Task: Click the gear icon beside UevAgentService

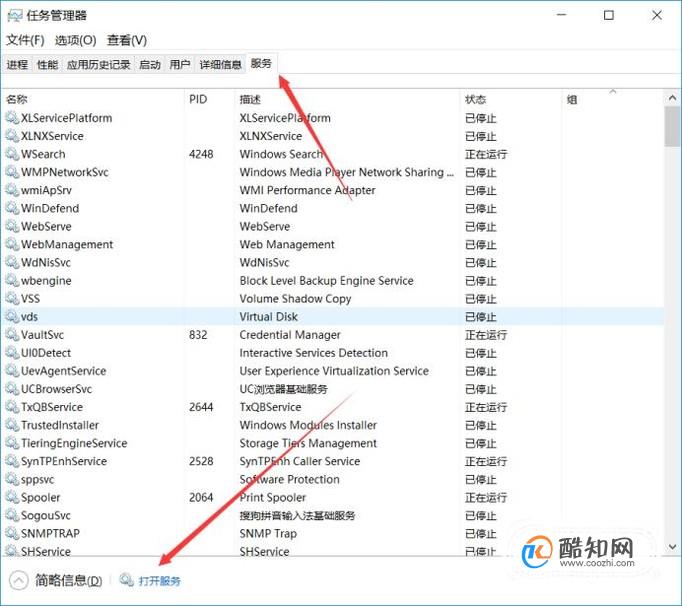Action: tap(12, 371)
